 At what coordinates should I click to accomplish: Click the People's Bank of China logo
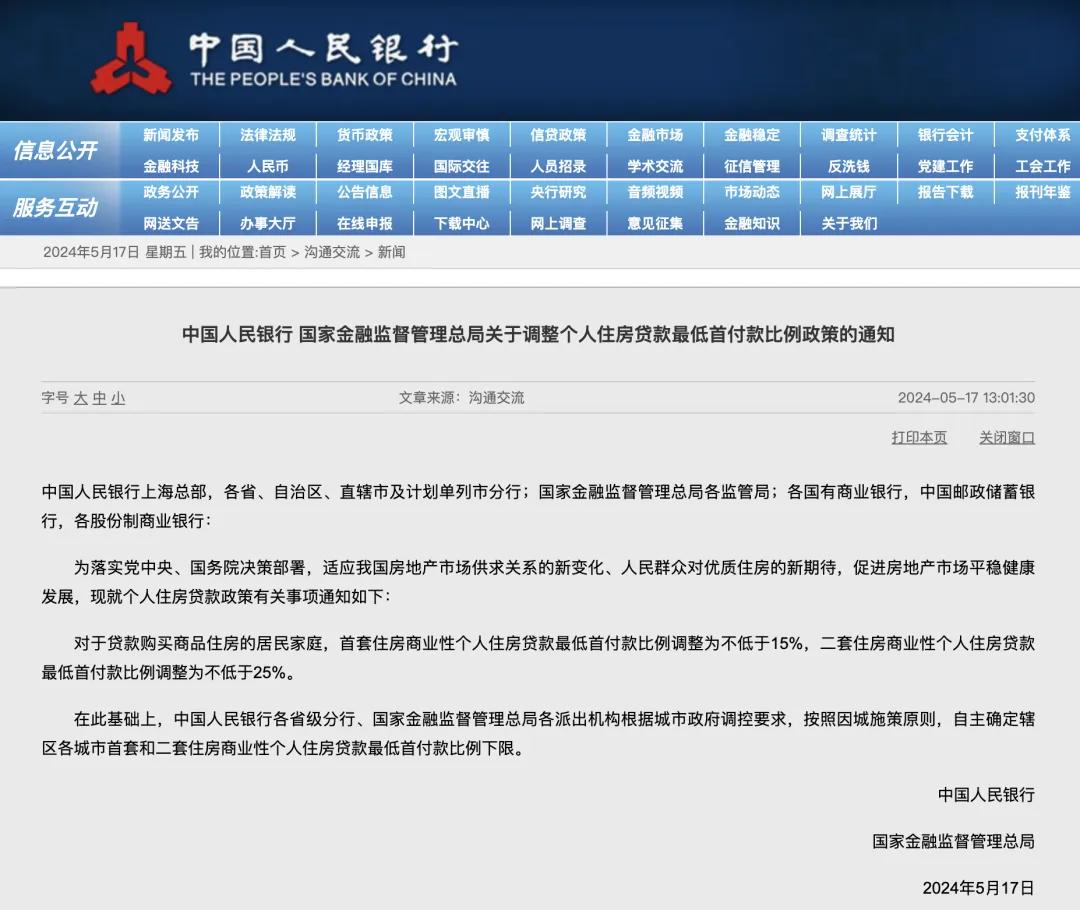(135, 55)
